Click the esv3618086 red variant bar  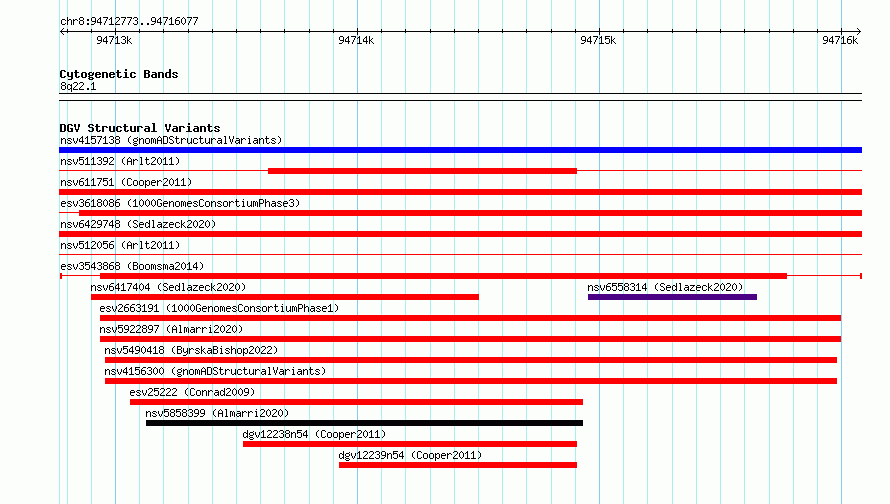tap(471, 213)
